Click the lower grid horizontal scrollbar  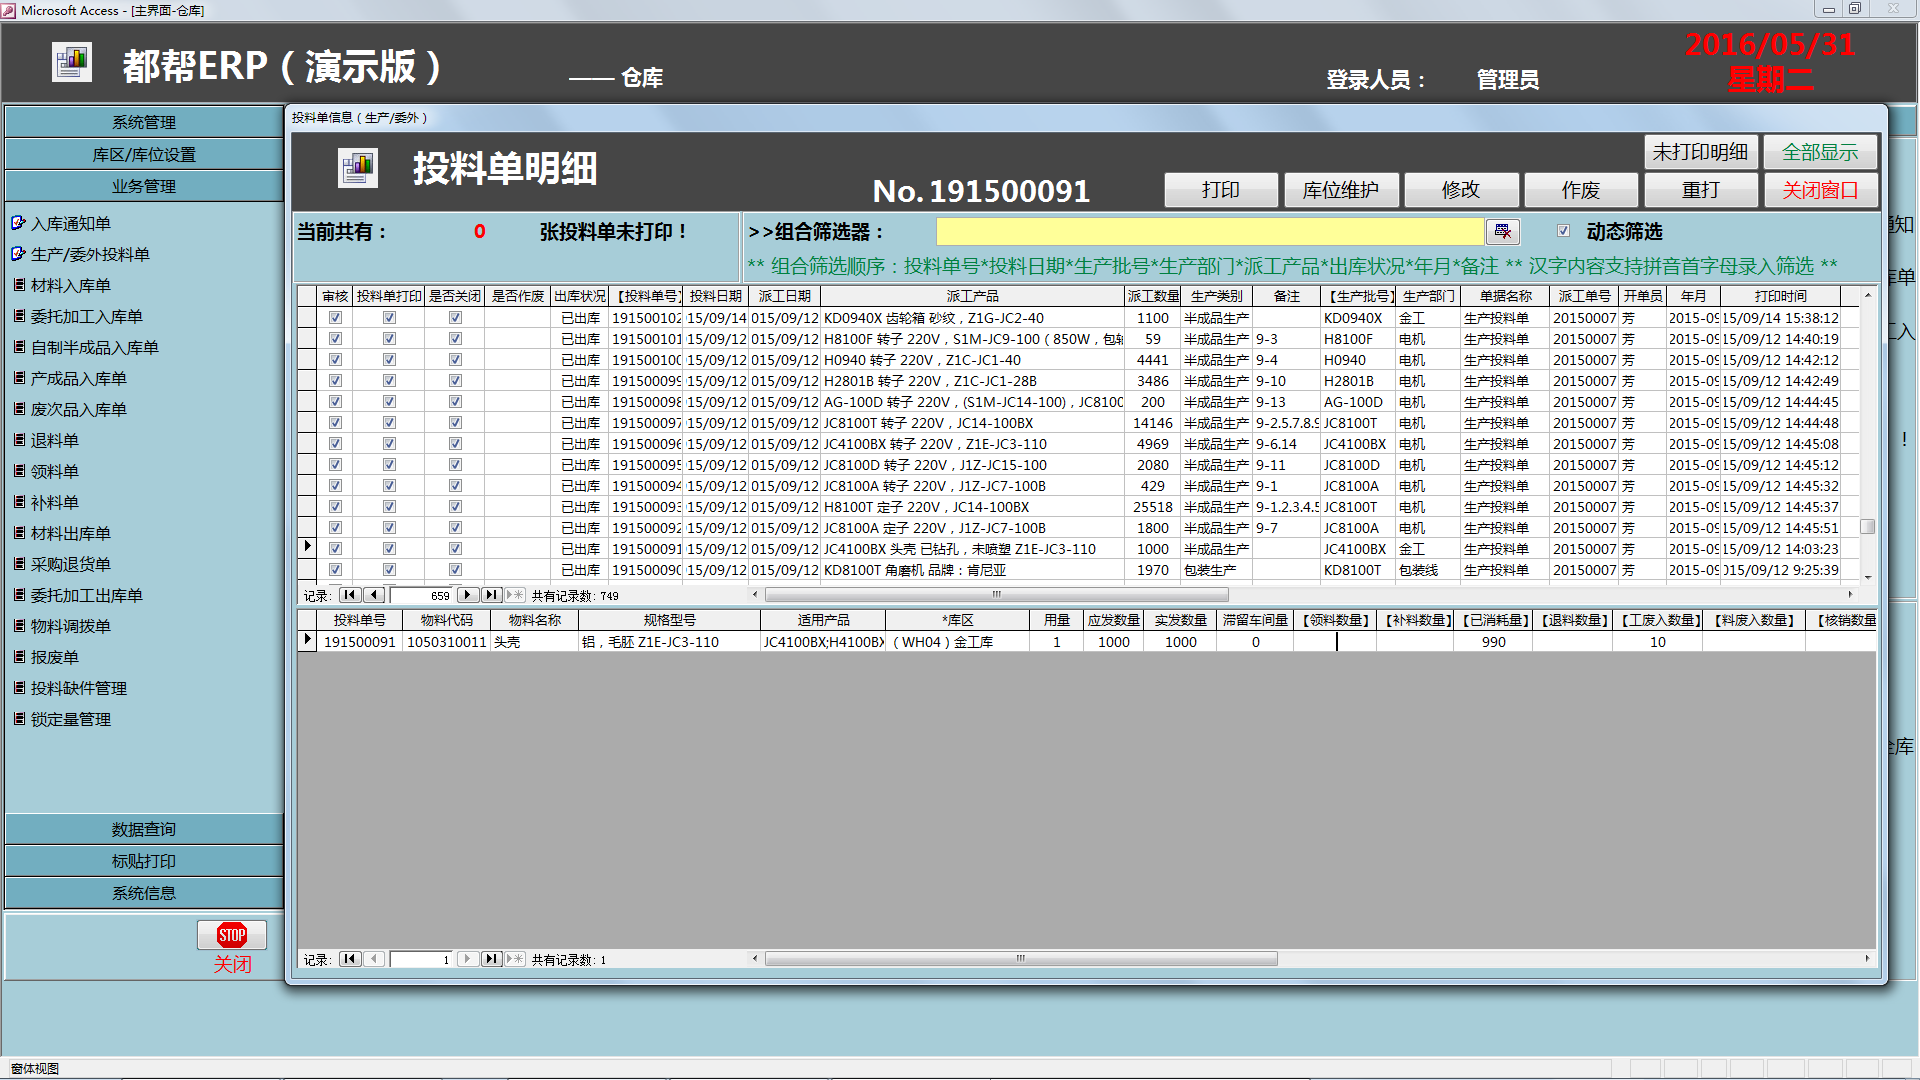pyautogui.click(x=1021, y=958)
